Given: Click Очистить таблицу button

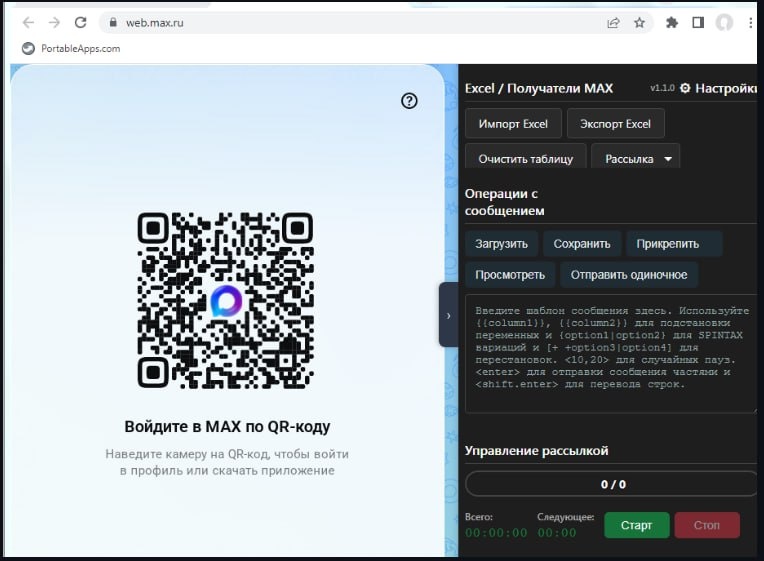Looking at the screenshot, I should pos(526,158).
